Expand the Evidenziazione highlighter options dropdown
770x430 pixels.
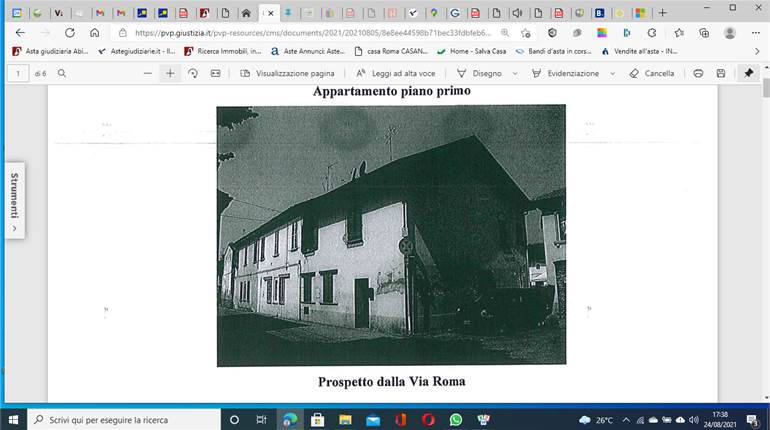(x=612, y=73)
